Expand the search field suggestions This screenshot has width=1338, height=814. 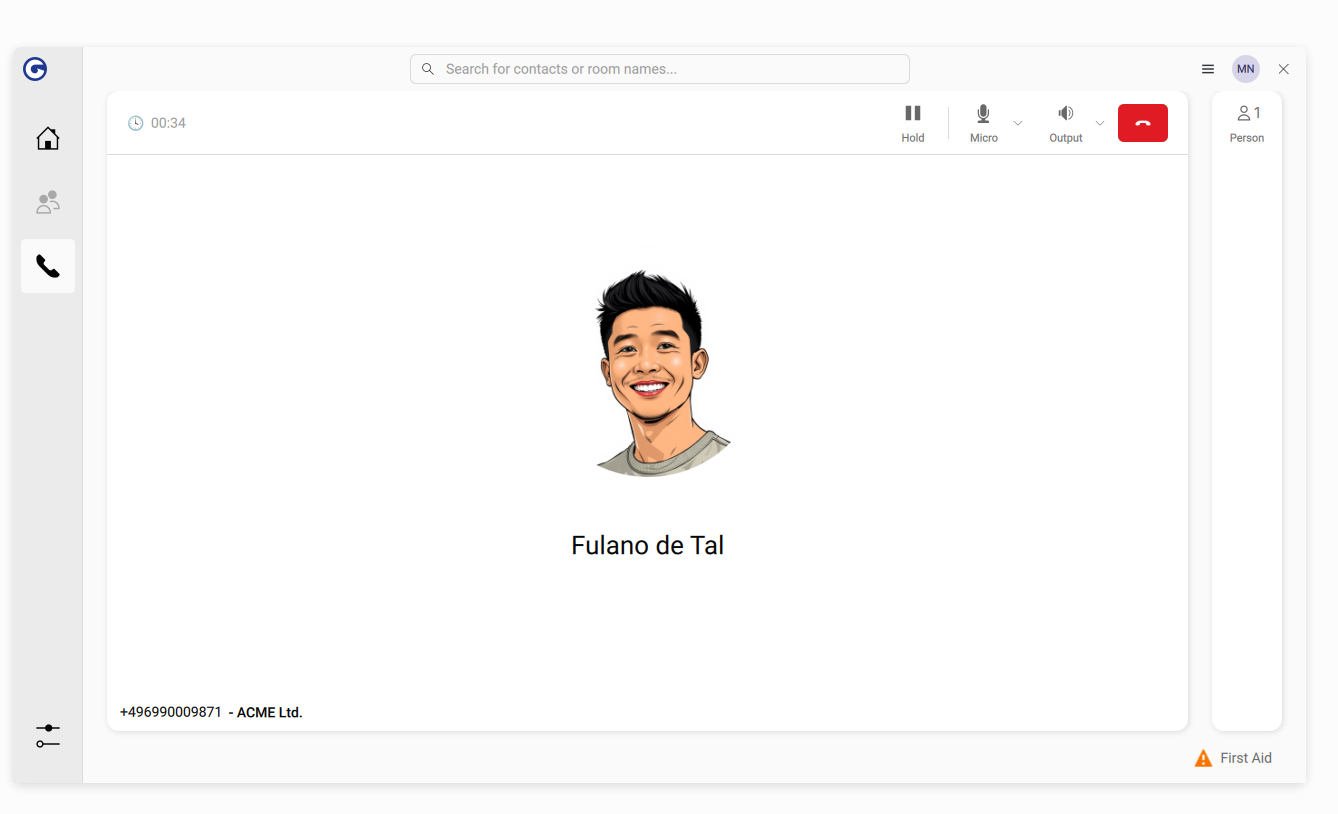(x=659, y=69)
